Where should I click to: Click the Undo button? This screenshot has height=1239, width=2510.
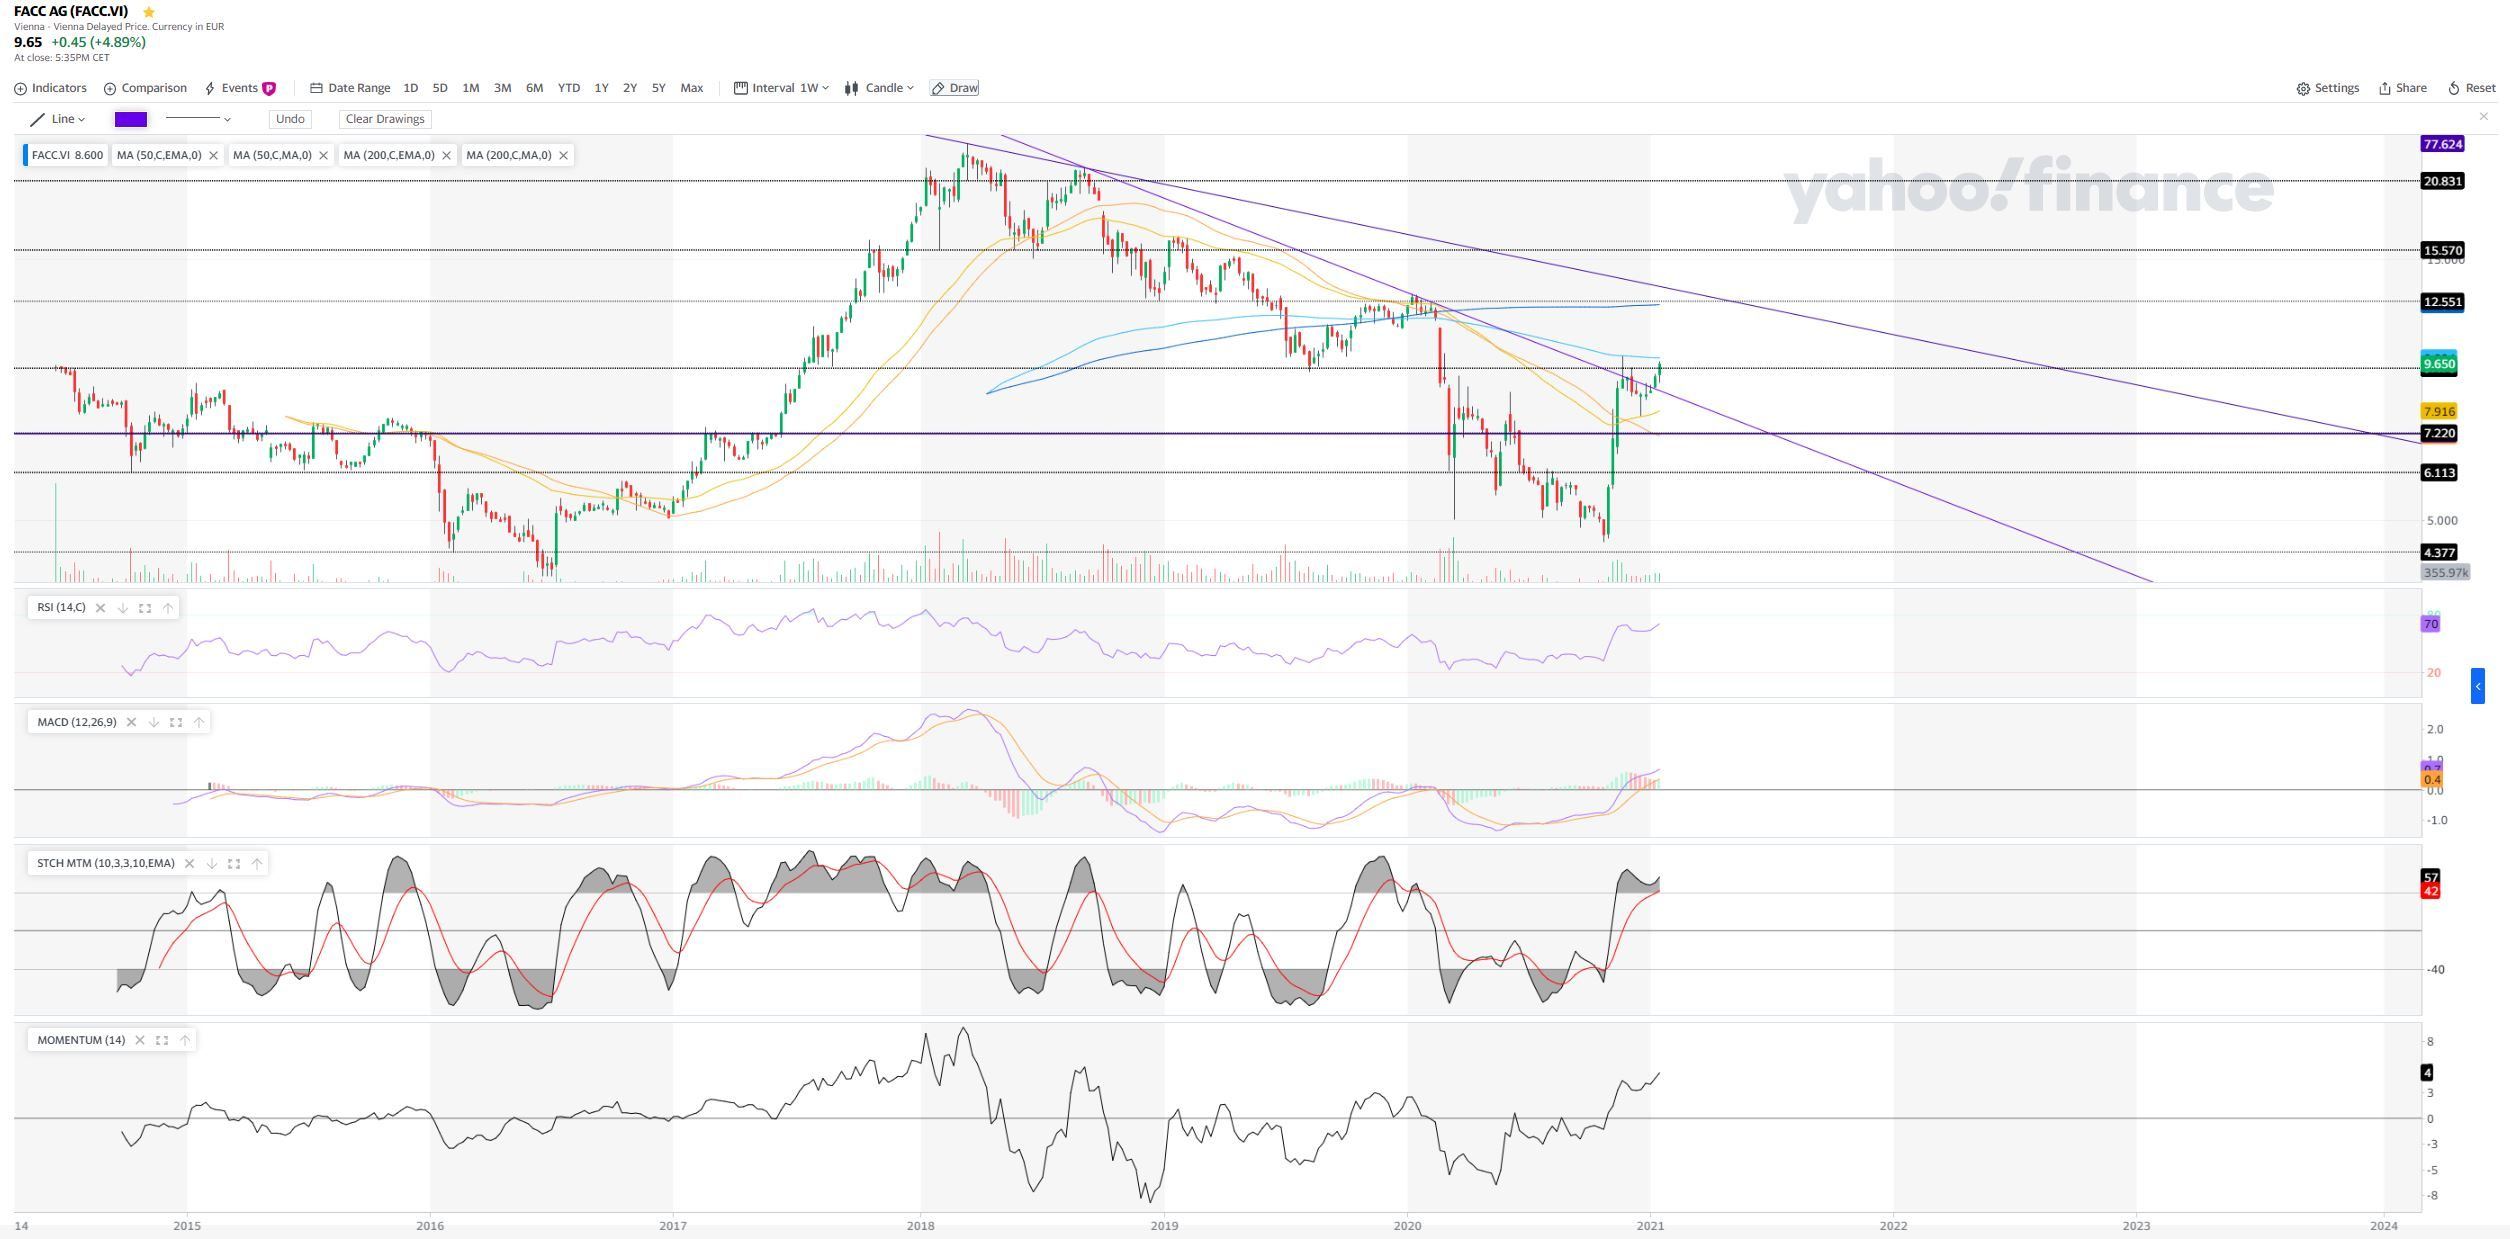tap(290, 119)
